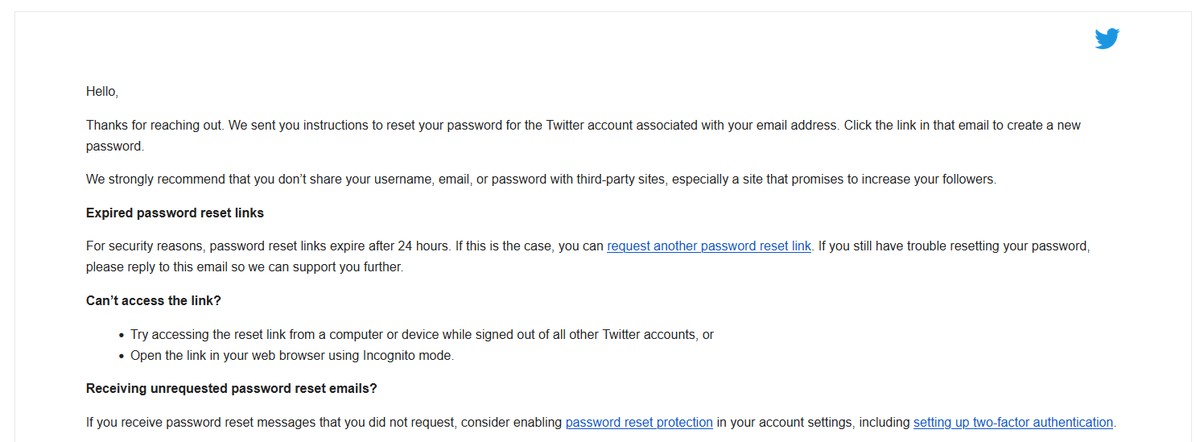Click the bullet about signing out of accounts
The height and width of the screenshot is (442, 1200).
422,335
